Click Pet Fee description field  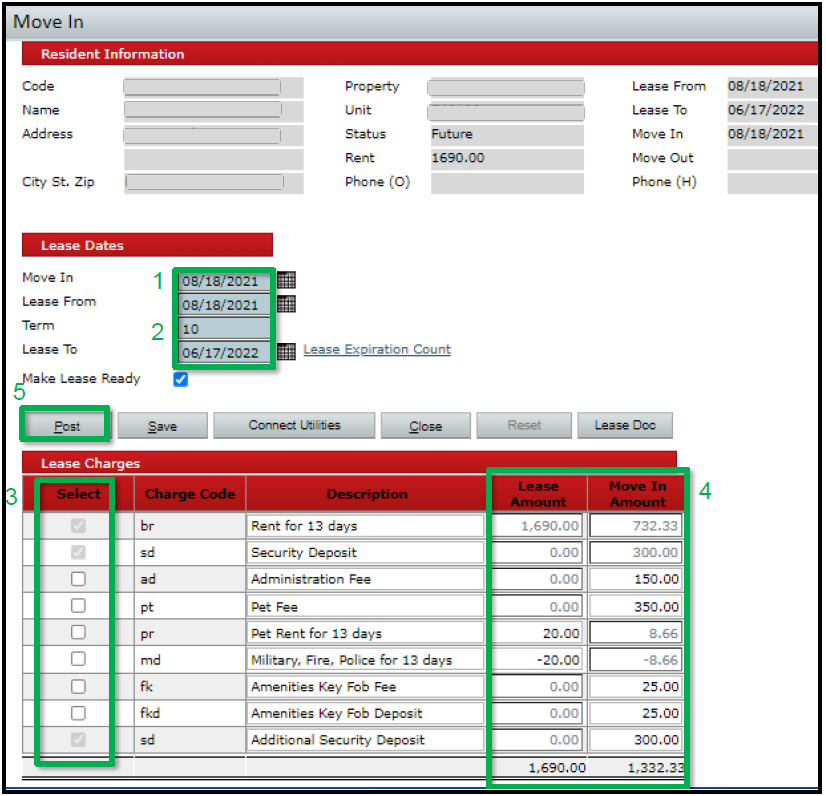[365, 606]
